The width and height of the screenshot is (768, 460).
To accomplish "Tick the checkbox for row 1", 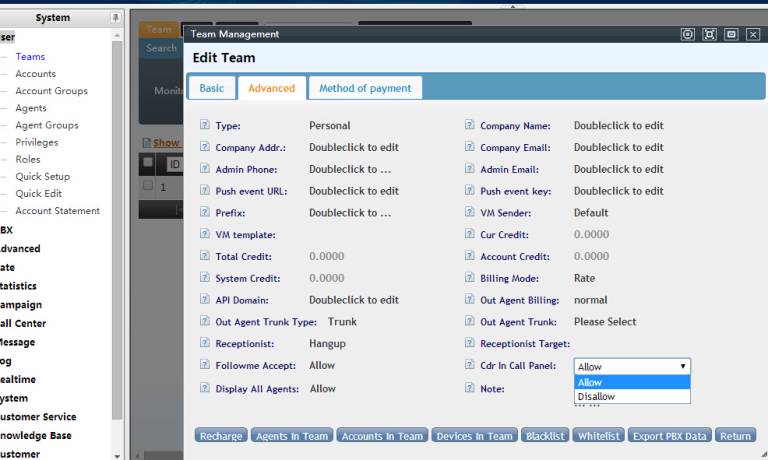I will coord(148,186).
